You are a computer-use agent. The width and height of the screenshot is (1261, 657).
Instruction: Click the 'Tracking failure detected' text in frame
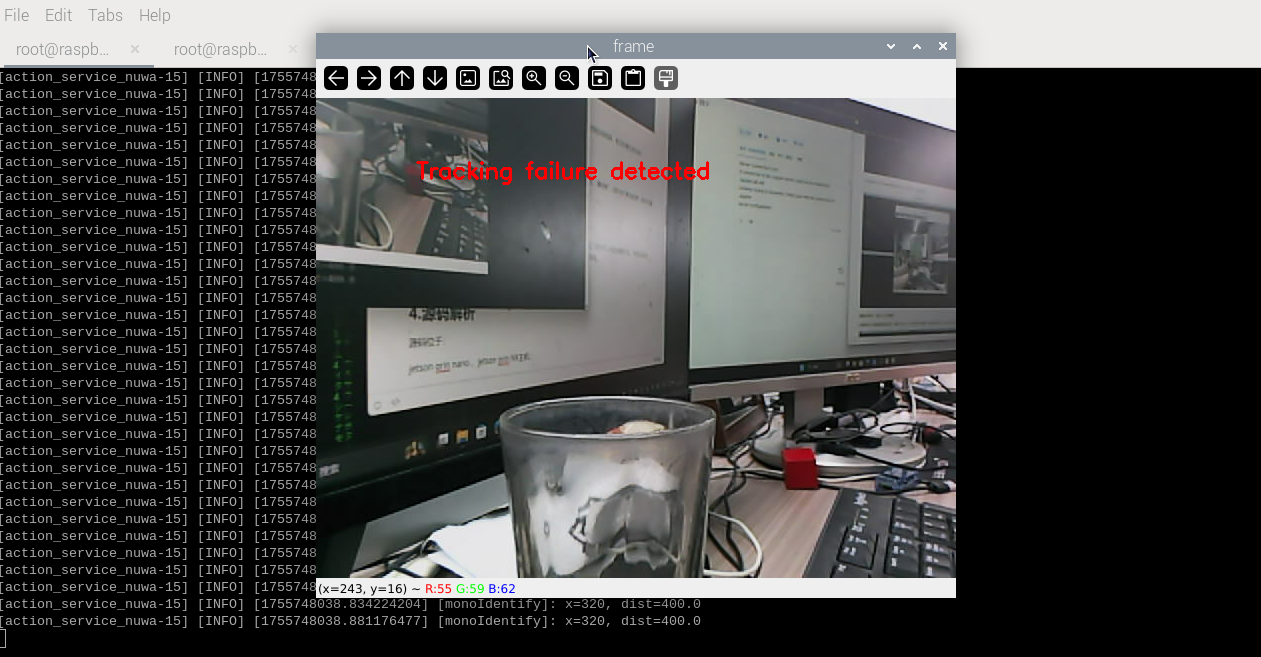(x=563, y=171)
